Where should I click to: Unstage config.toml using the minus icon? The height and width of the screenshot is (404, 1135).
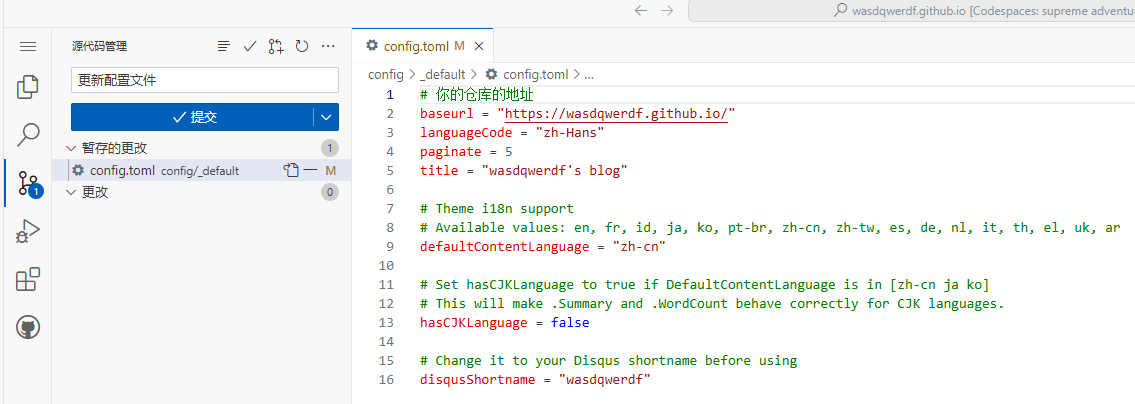pos(311,170)
